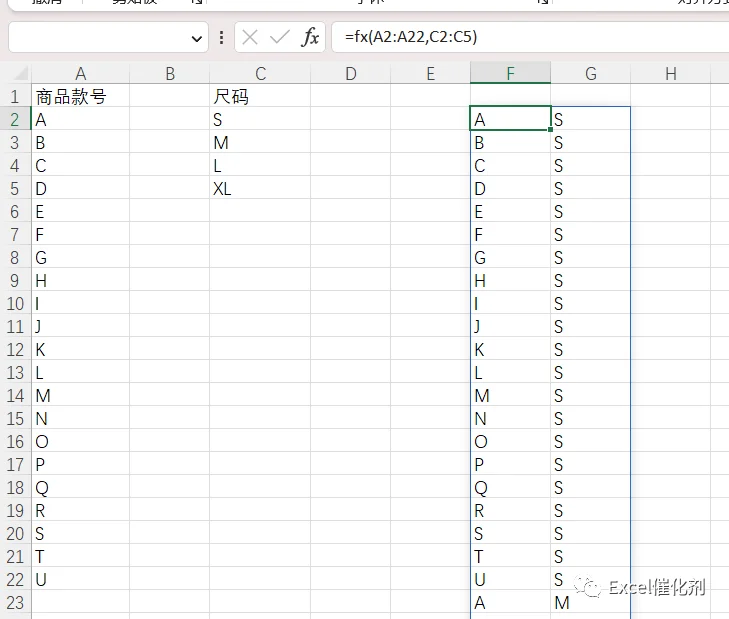This screenshot has width=729, height=619.
Task: Click cell A18 containing Q
Action: [80, 488]
